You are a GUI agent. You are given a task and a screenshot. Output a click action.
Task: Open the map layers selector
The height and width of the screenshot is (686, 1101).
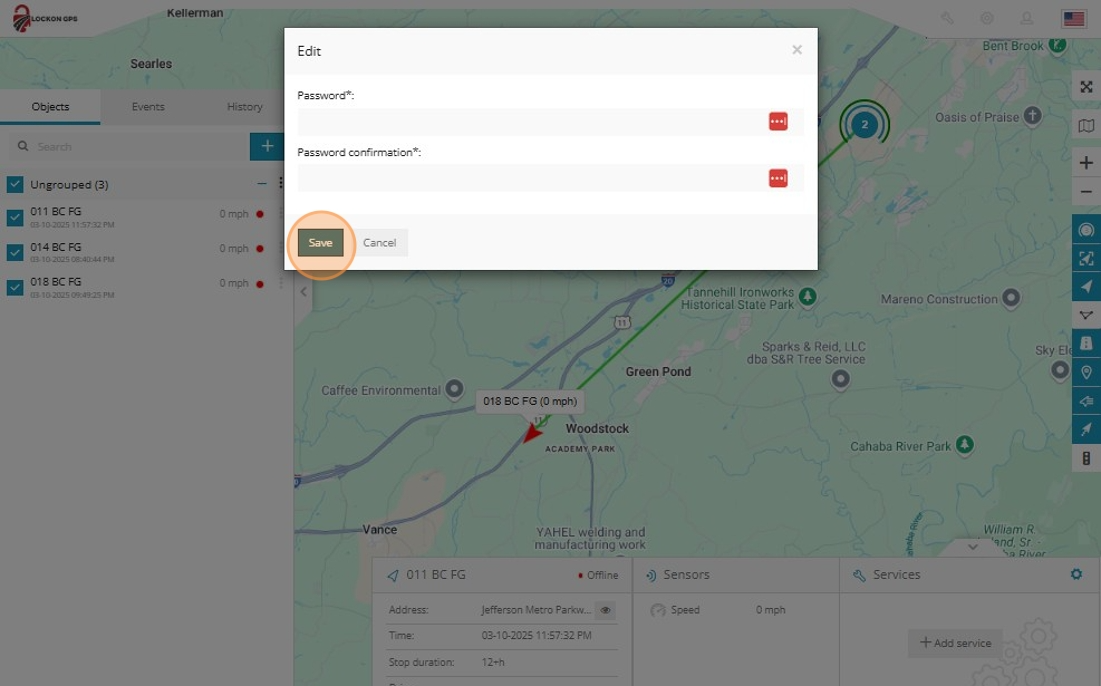click(x=1086, y=126)
